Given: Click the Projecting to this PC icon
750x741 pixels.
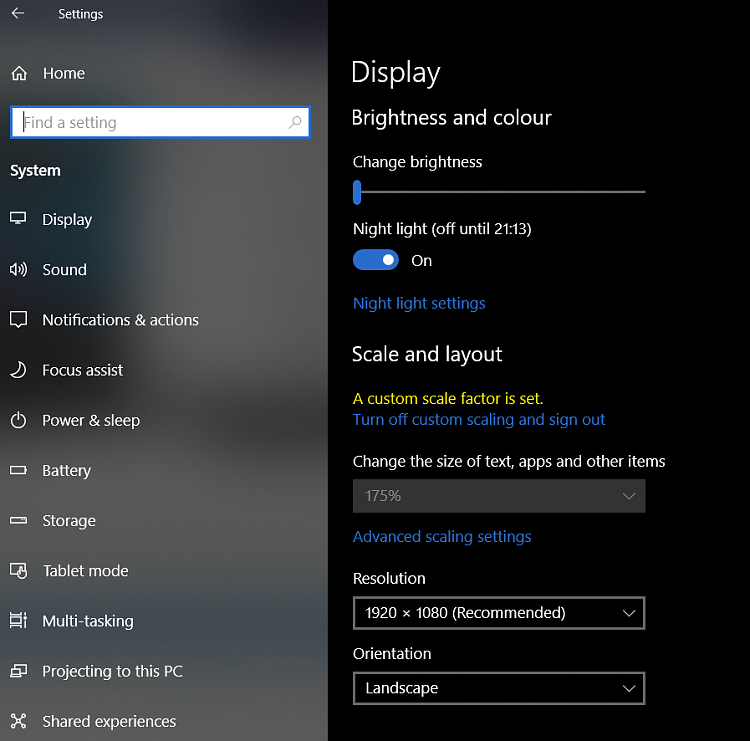Looking at the screenshot, I should click(19, 671).
